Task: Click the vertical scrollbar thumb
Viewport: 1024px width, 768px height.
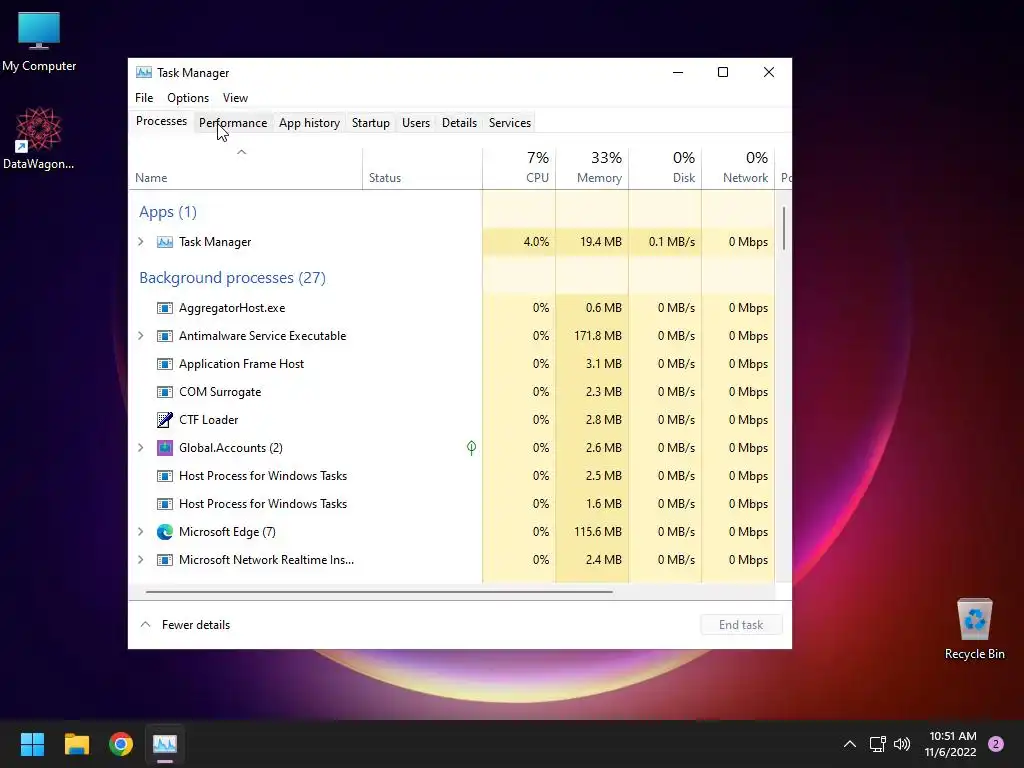Action: (784, 227)
